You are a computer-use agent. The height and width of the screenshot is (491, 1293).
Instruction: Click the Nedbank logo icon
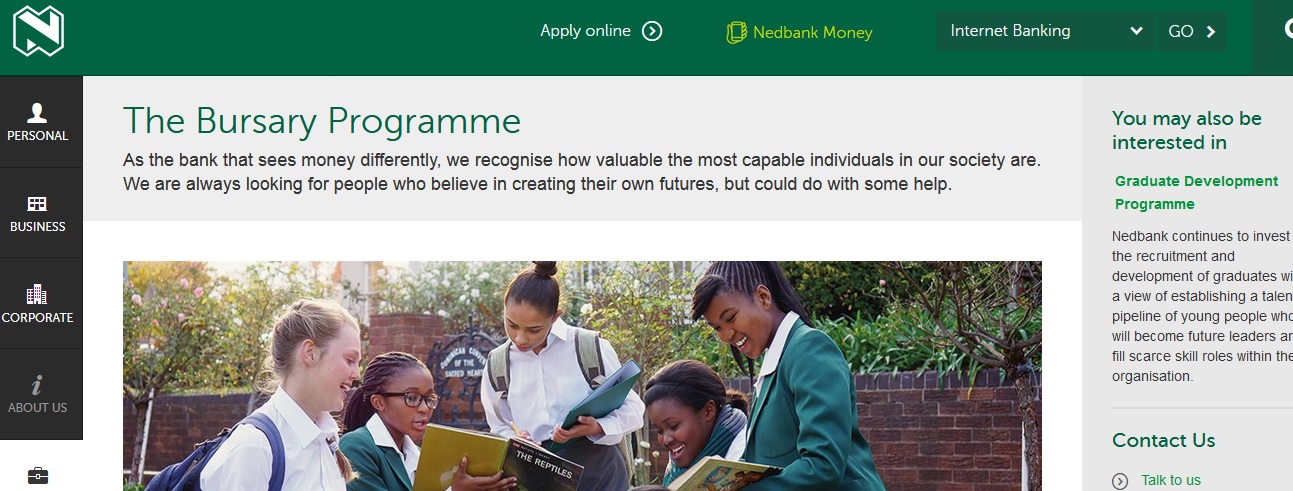(38, 31)
